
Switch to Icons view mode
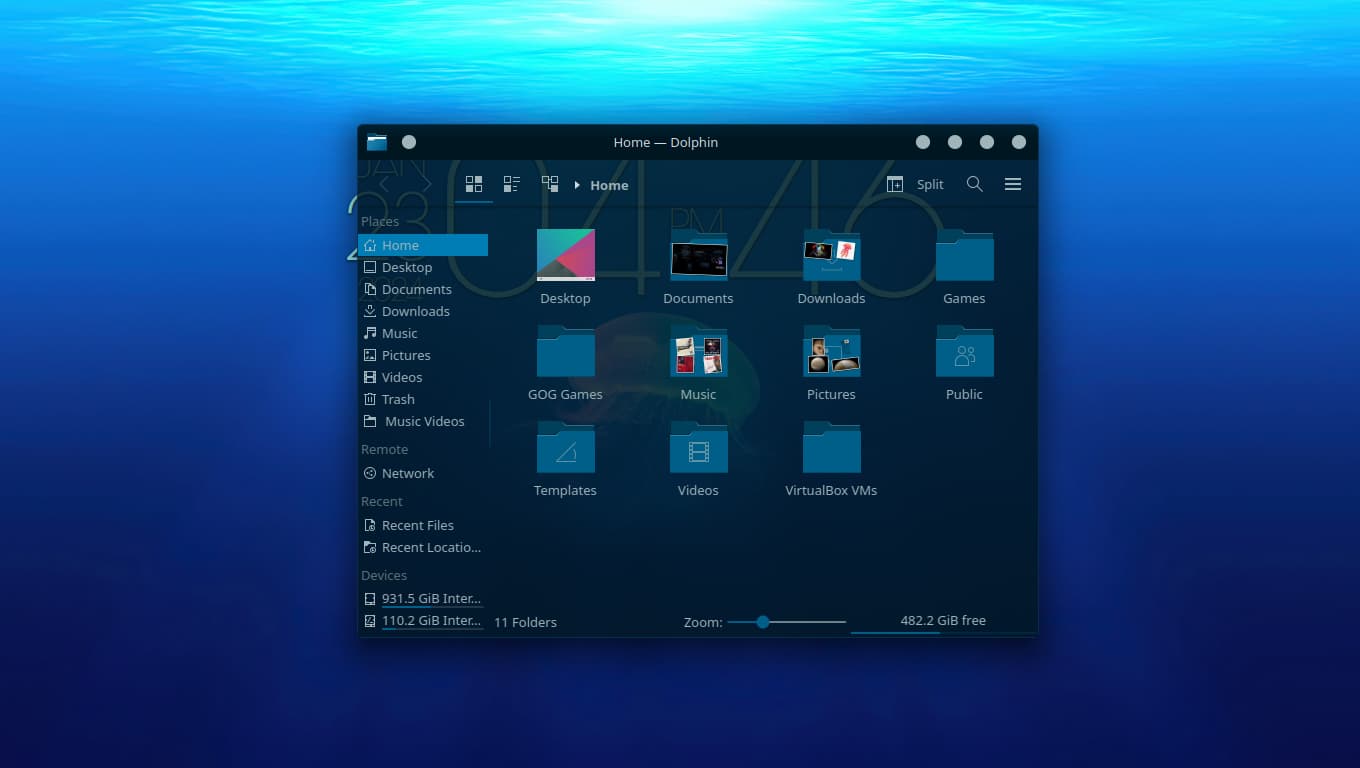tap(474, 184)
